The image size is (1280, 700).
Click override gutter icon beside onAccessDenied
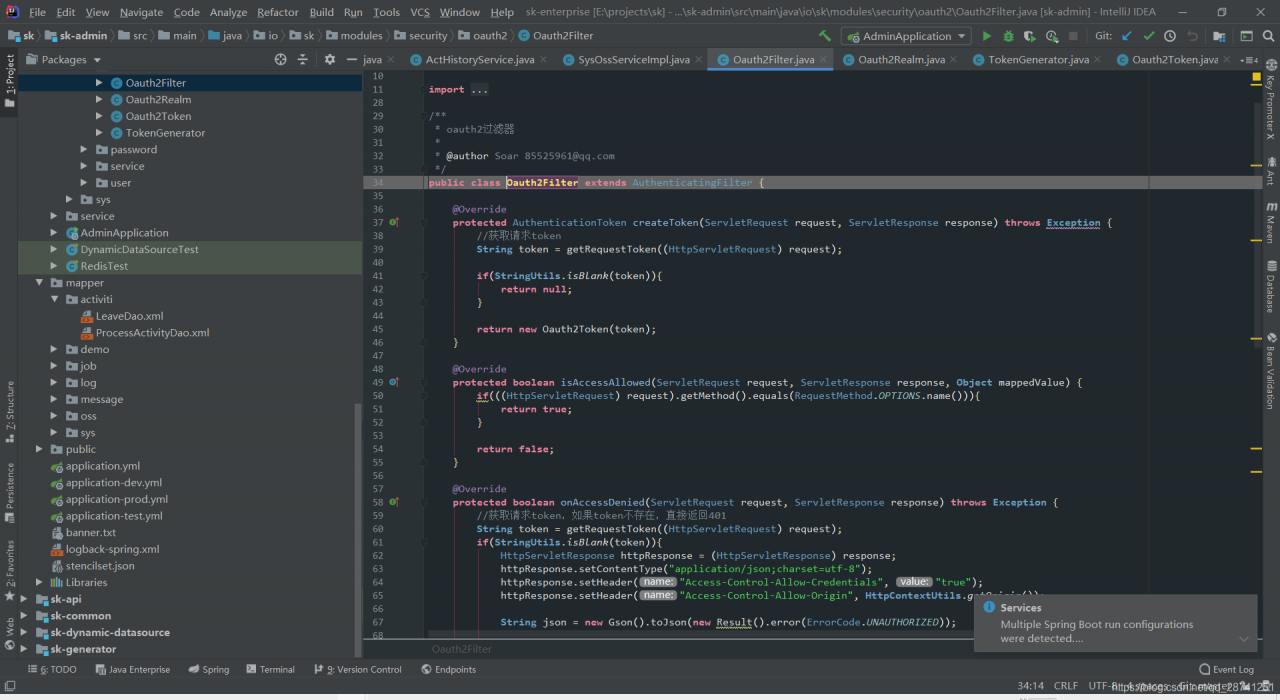pos(394,502)
